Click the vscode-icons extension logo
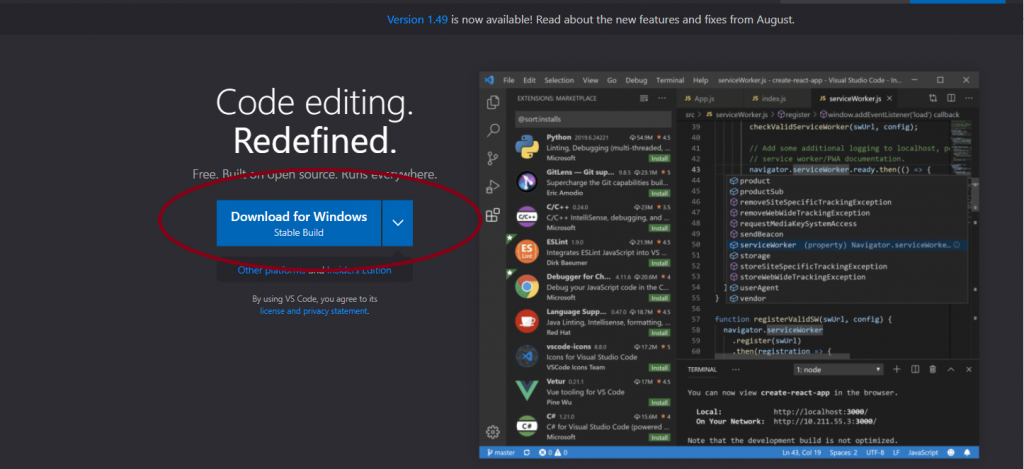Image resolution: width=1024 pixels, height=469 pixels. (526, 356)
